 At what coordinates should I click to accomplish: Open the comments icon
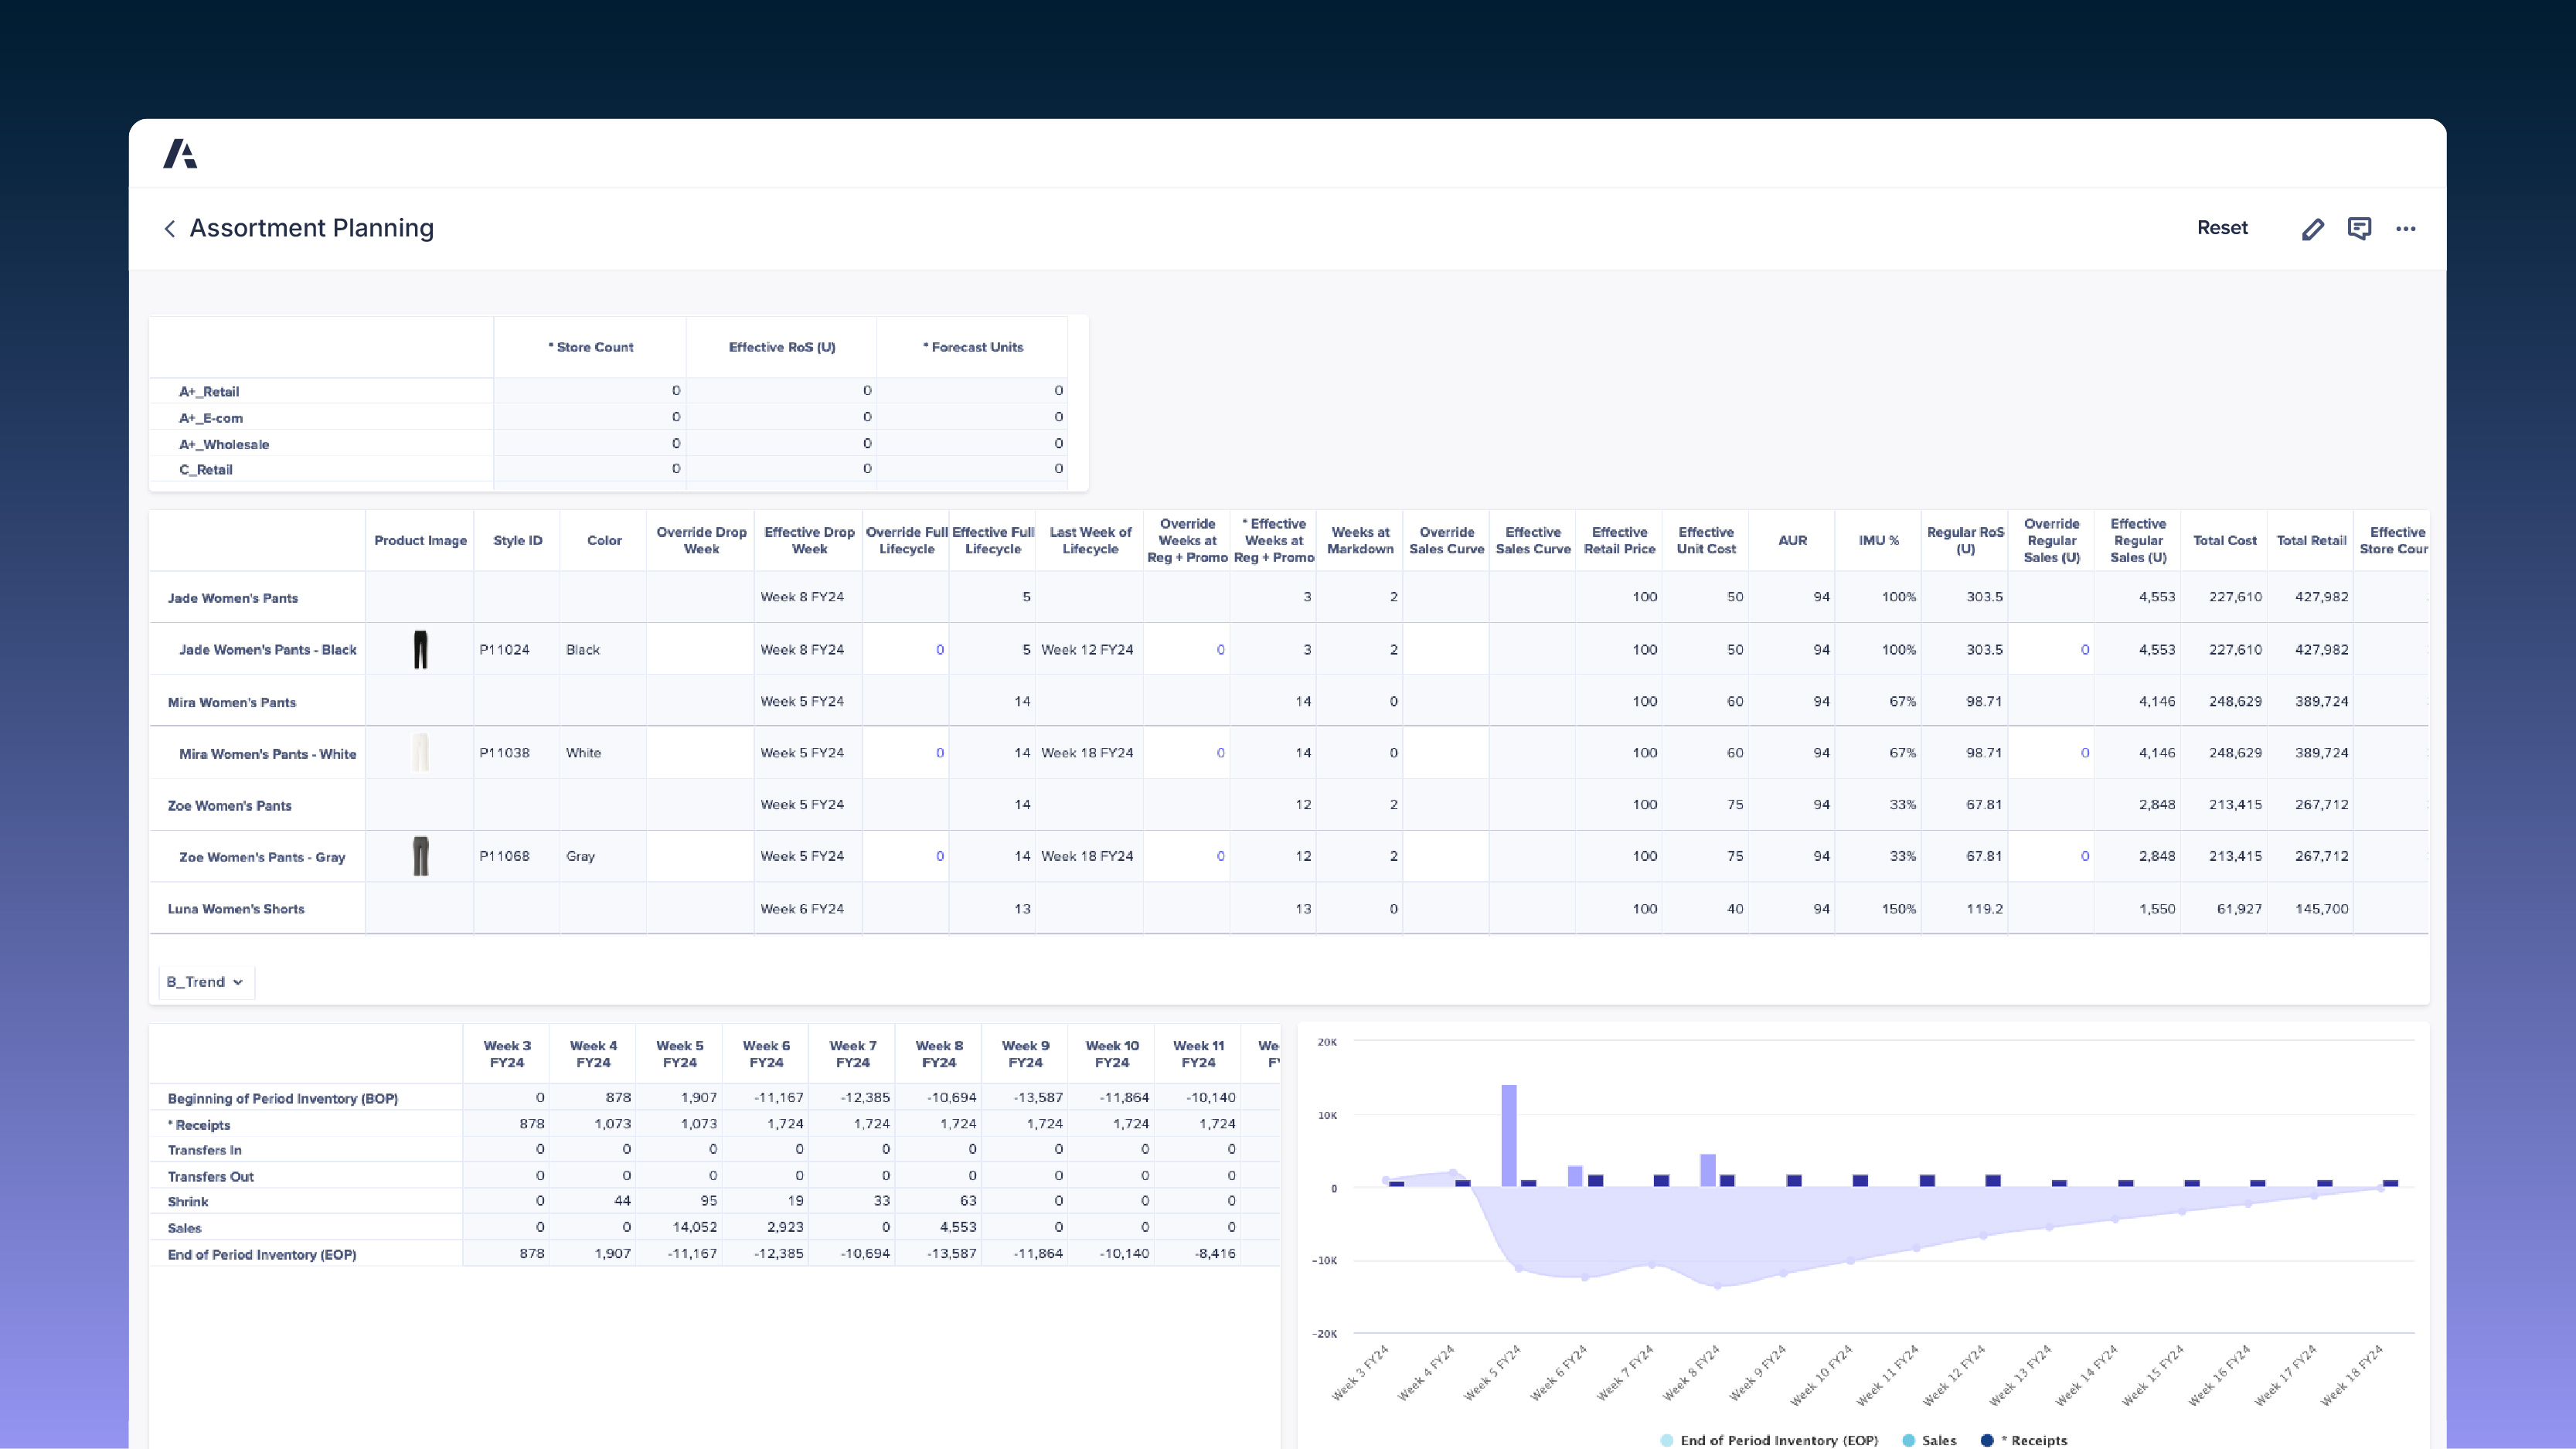pos(2359,229)
